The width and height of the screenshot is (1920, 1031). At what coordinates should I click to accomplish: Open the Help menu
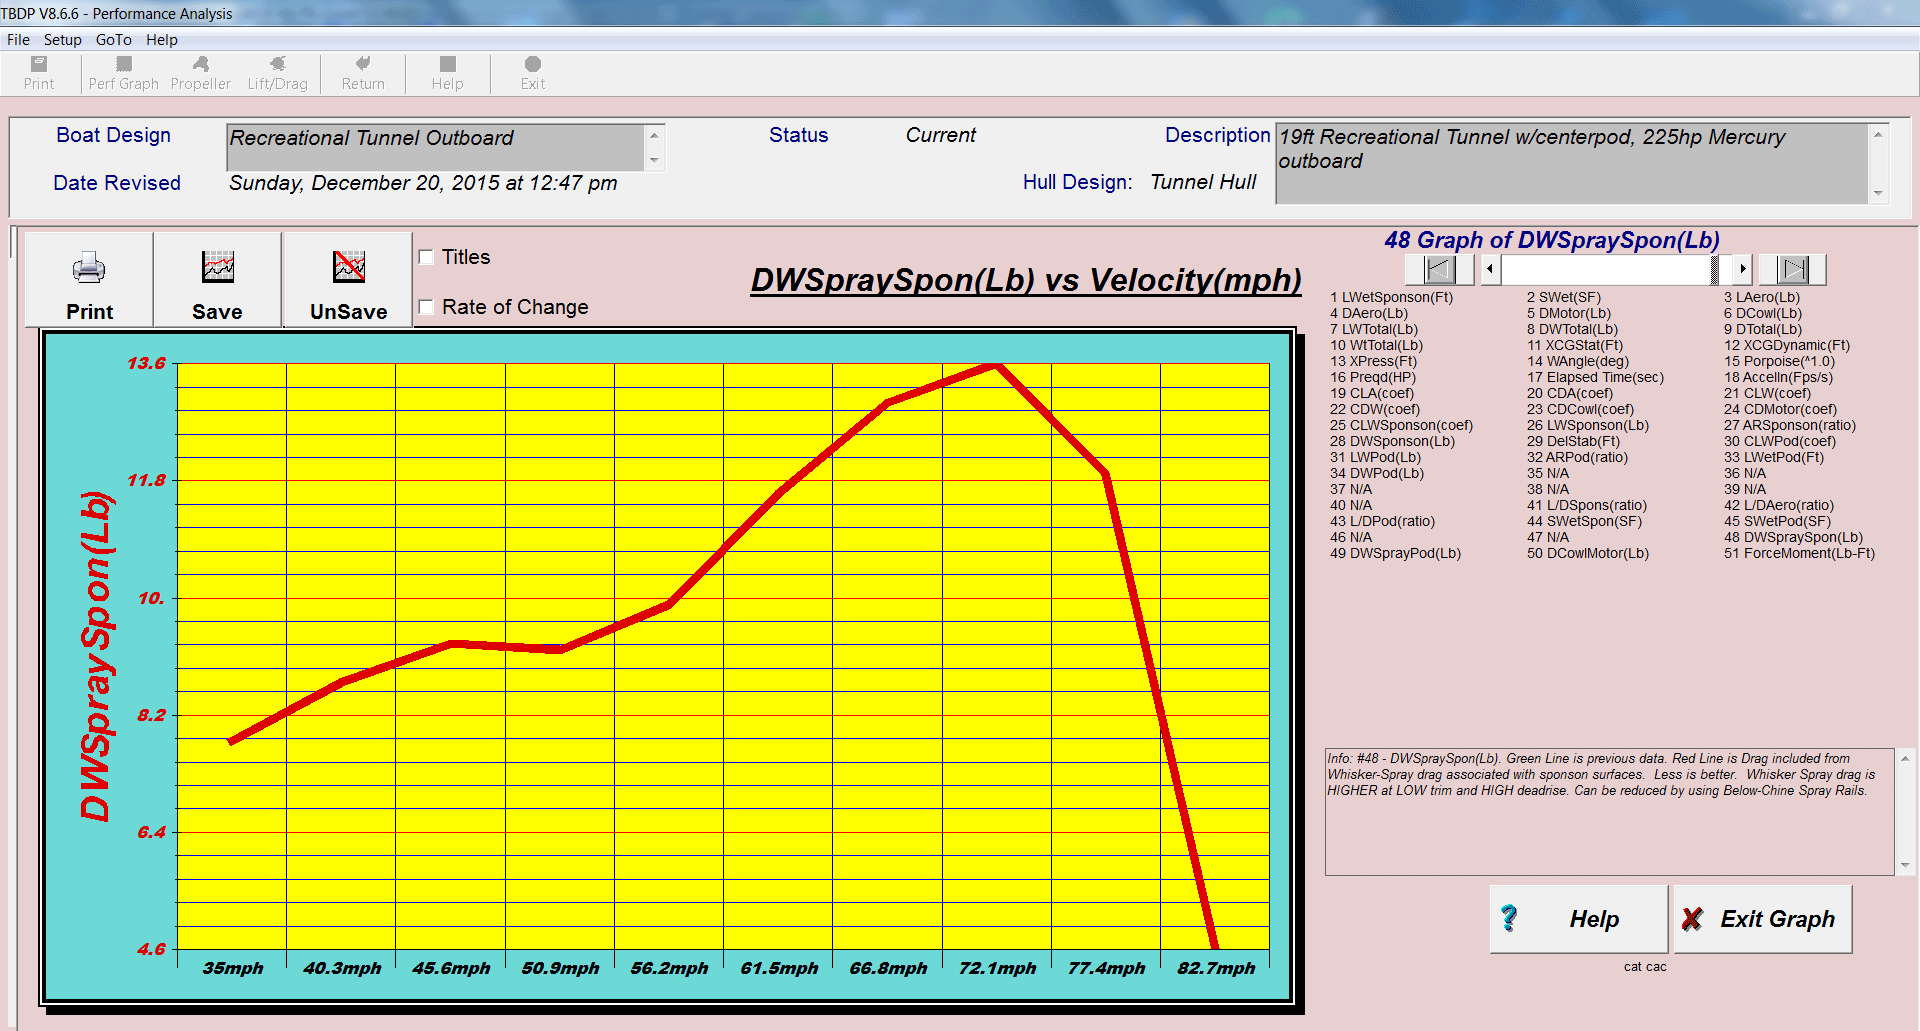point(162,40)
